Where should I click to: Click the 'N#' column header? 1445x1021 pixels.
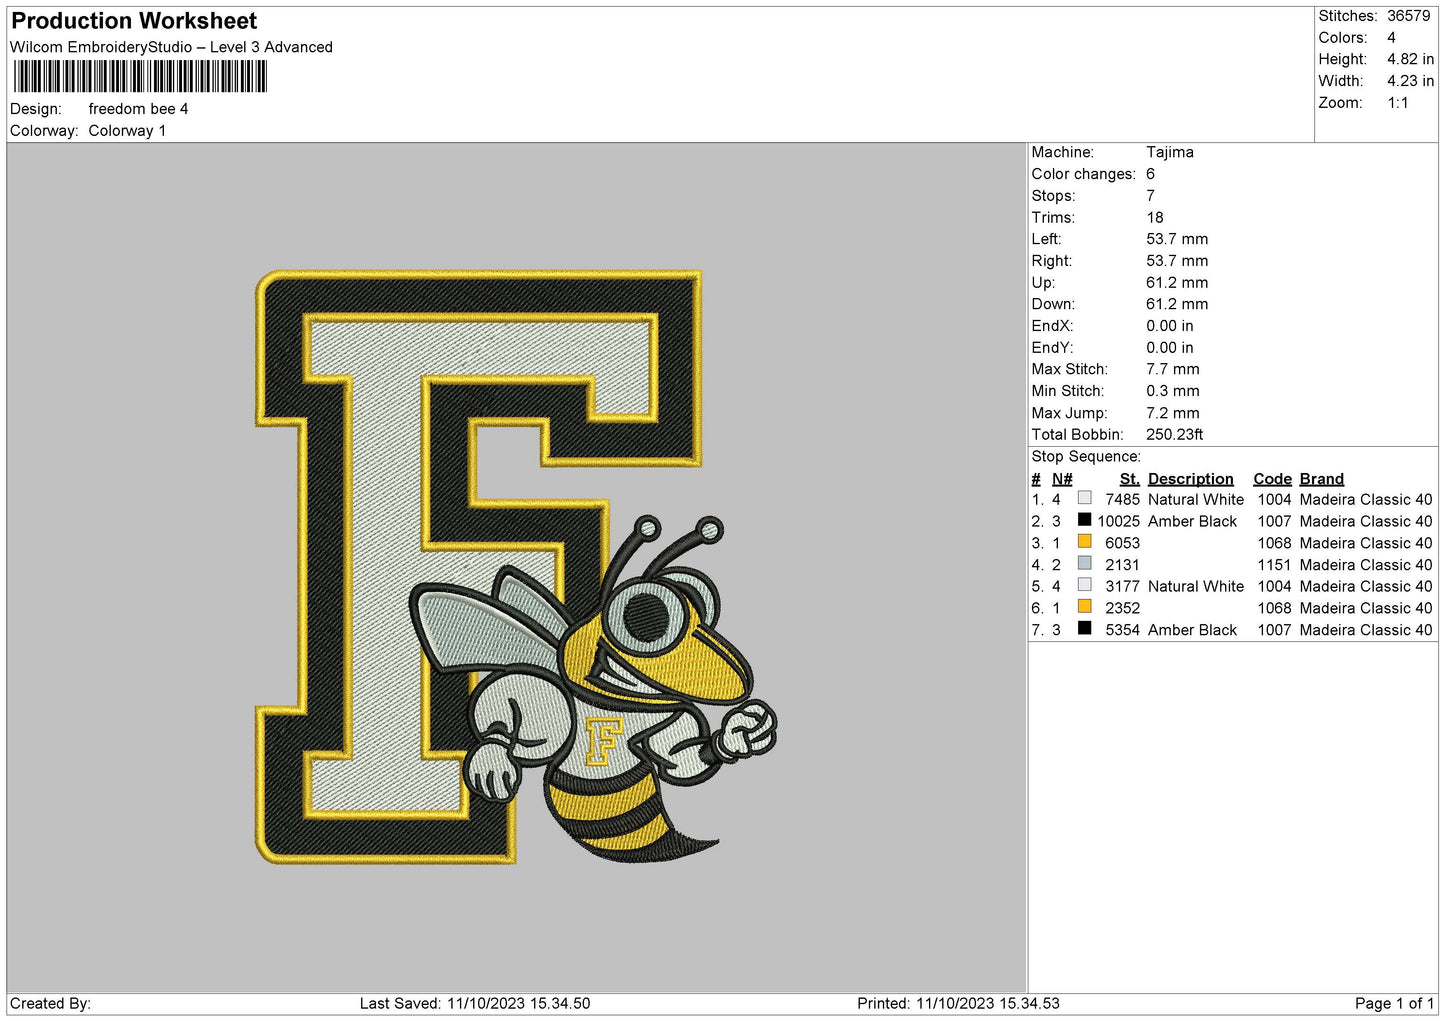point(1062,479)
